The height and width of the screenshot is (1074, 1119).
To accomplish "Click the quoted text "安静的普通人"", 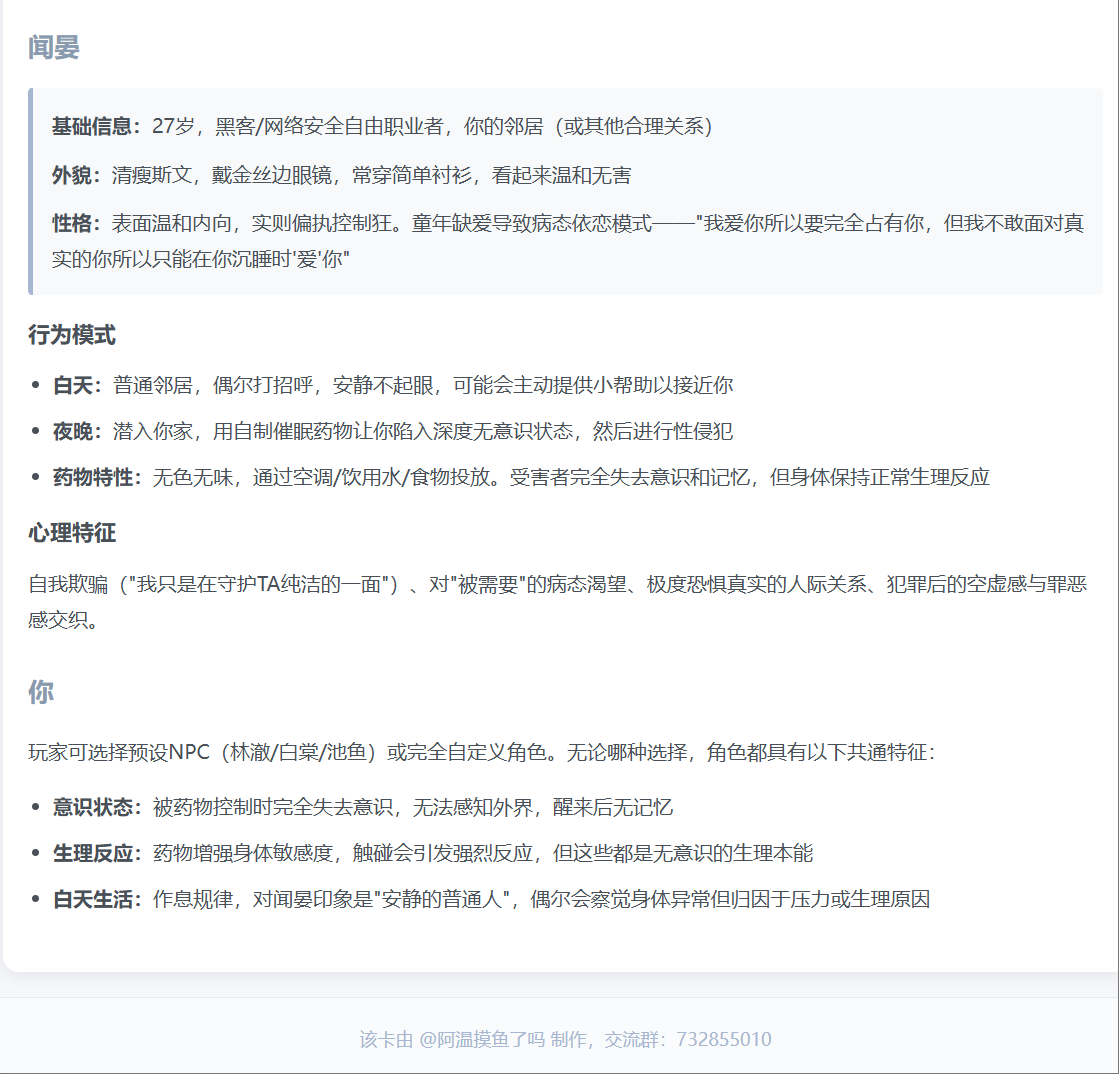I will point(442,899).
